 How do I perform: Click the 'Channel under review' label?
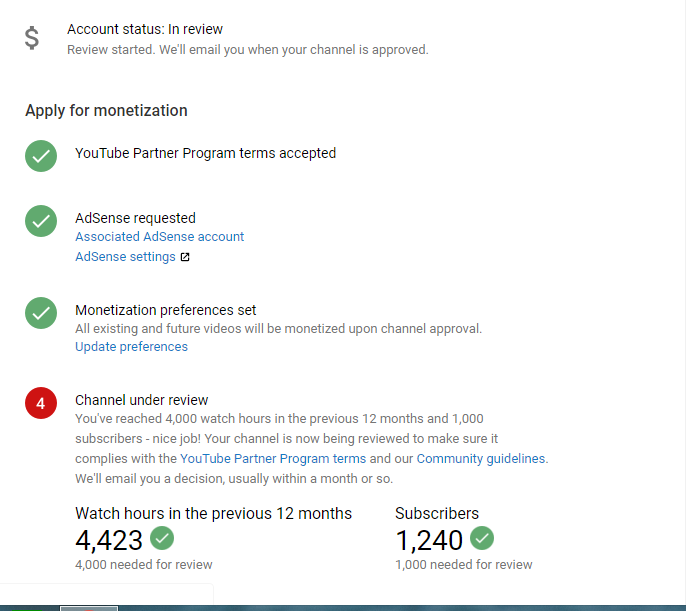(141, 400)
